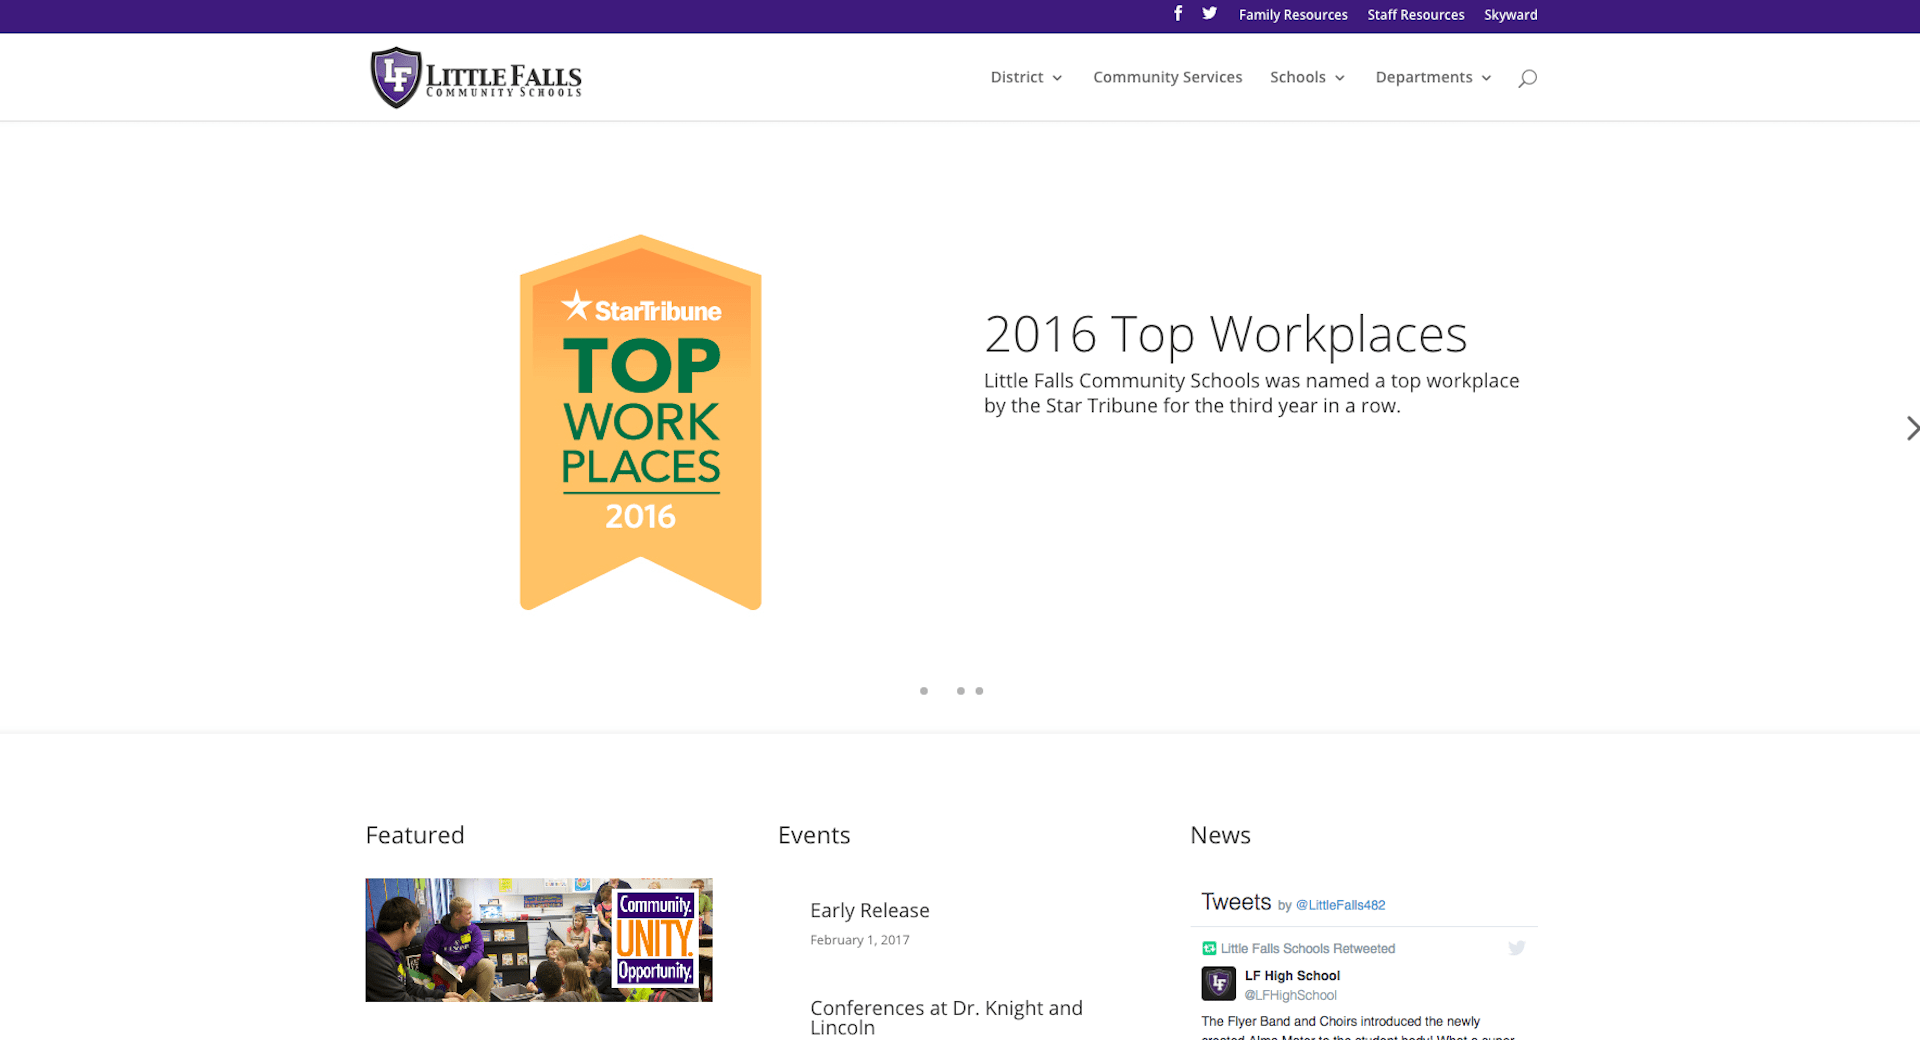The image size is (1920, 1040).
Task: Click the Flyer Band and Choirs tweet text
Action: pyautogui.click(x=1358, y=1030)
